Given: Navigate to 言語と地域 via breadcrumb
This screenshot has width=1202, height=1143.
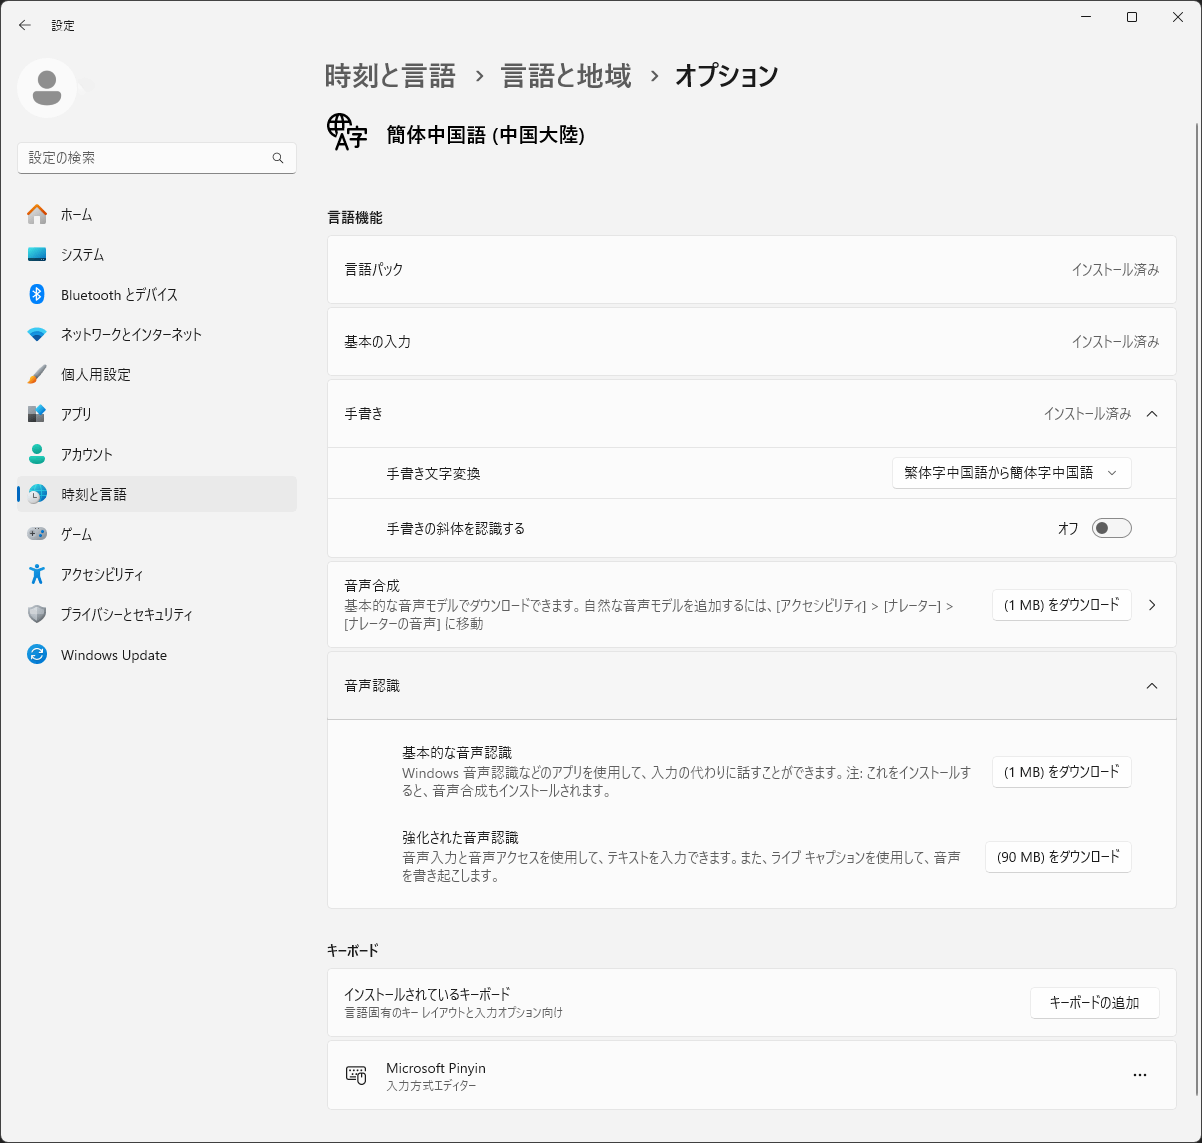Looking at the screenshot, I should [565, 75].
